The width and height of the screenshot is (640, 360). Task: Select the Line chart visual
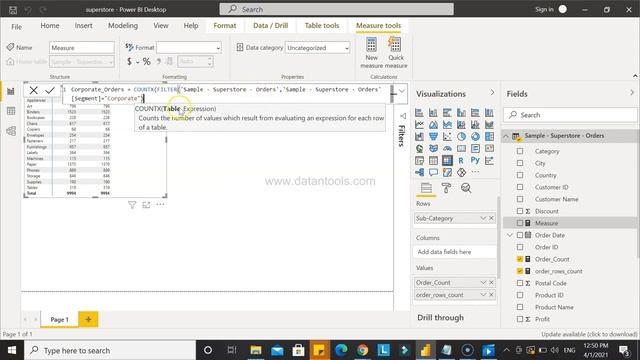point(419,124)
